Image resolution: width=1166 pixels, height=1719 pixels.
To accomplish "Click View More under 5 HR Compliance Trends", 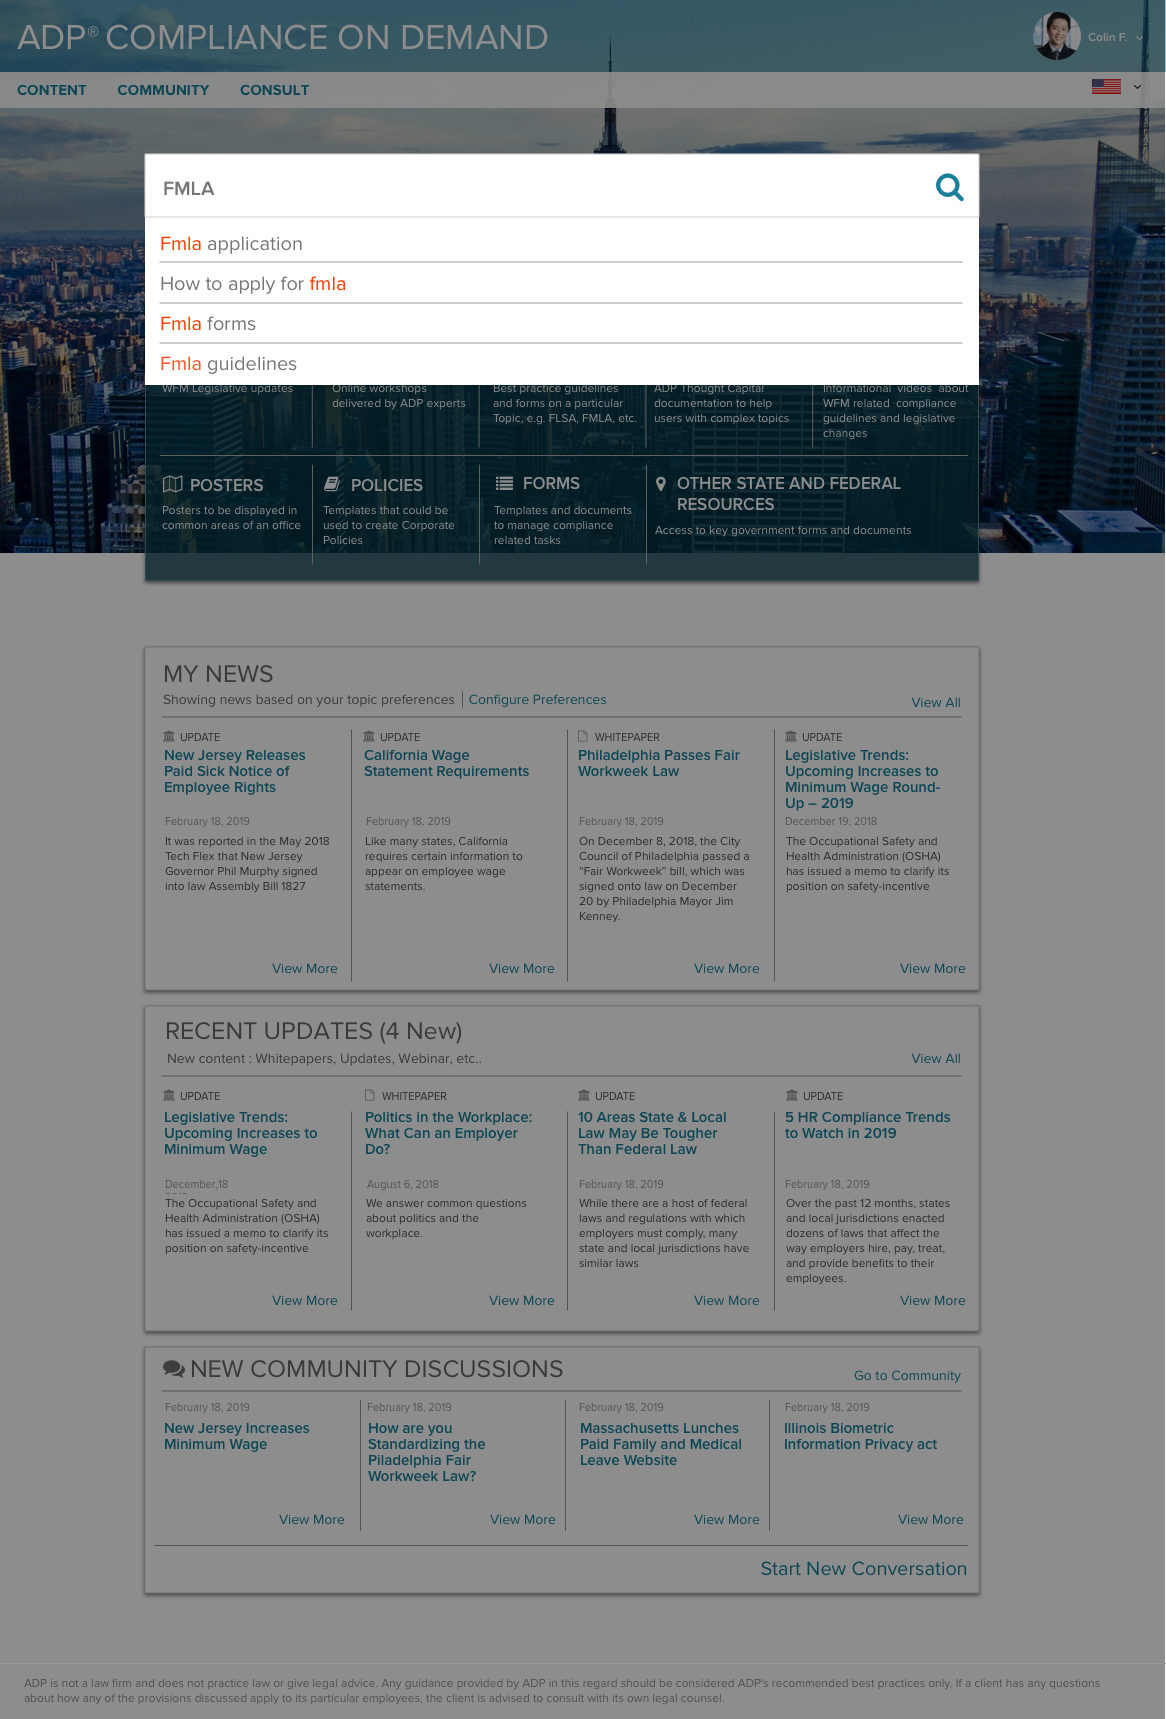I will 933,1301.
